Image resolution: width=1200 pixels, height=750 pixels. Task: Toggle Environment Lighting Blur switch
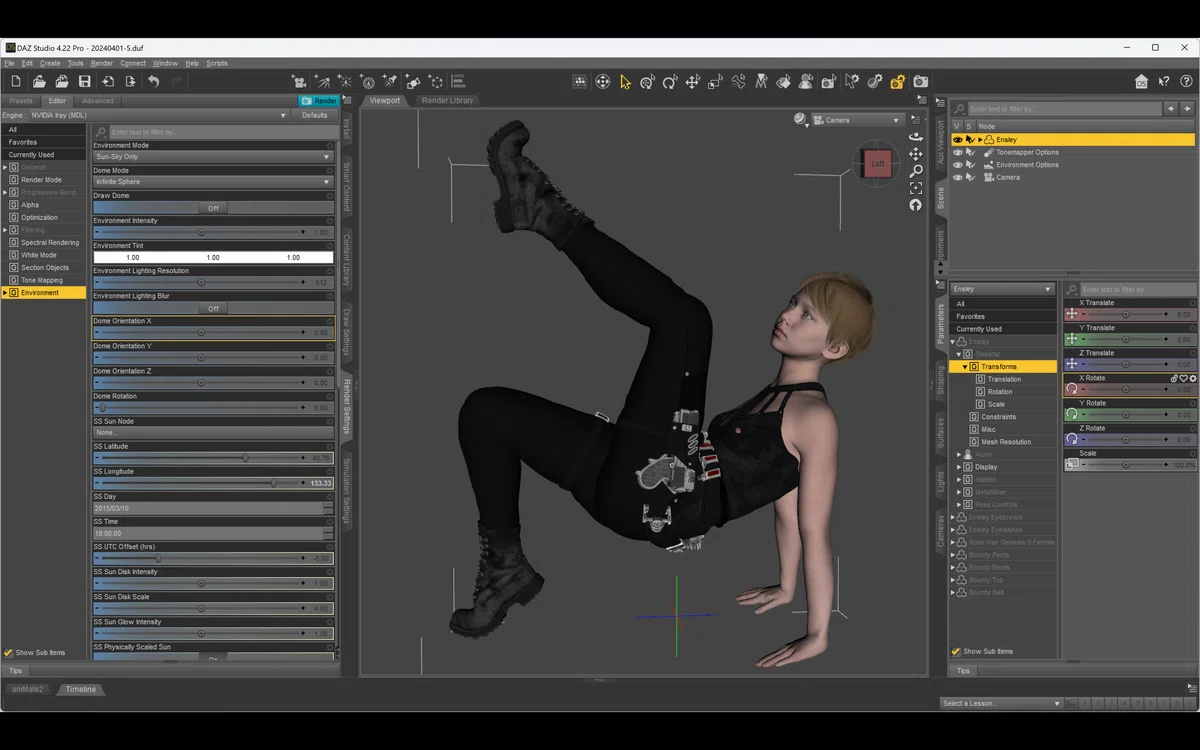coord(213,308)
